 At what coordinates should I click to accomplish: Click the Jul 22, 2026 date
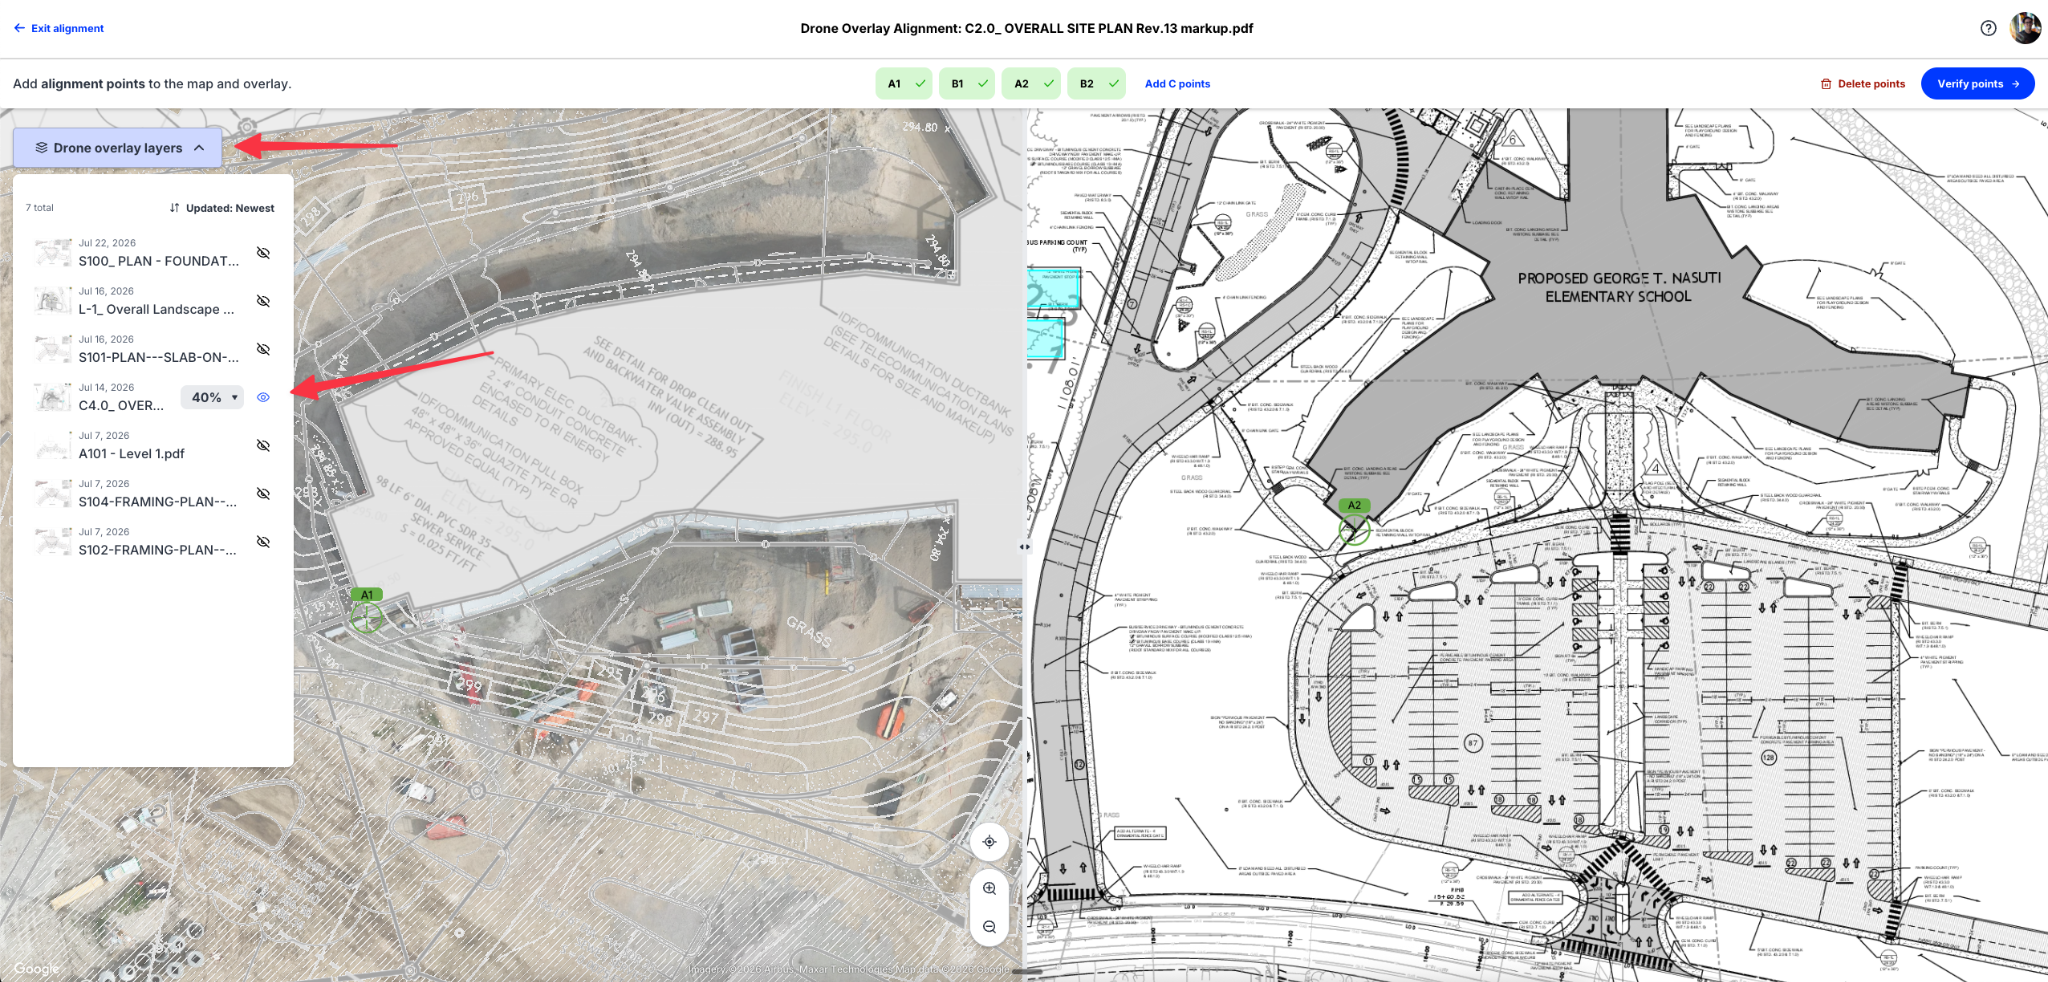tap(107, 243)
